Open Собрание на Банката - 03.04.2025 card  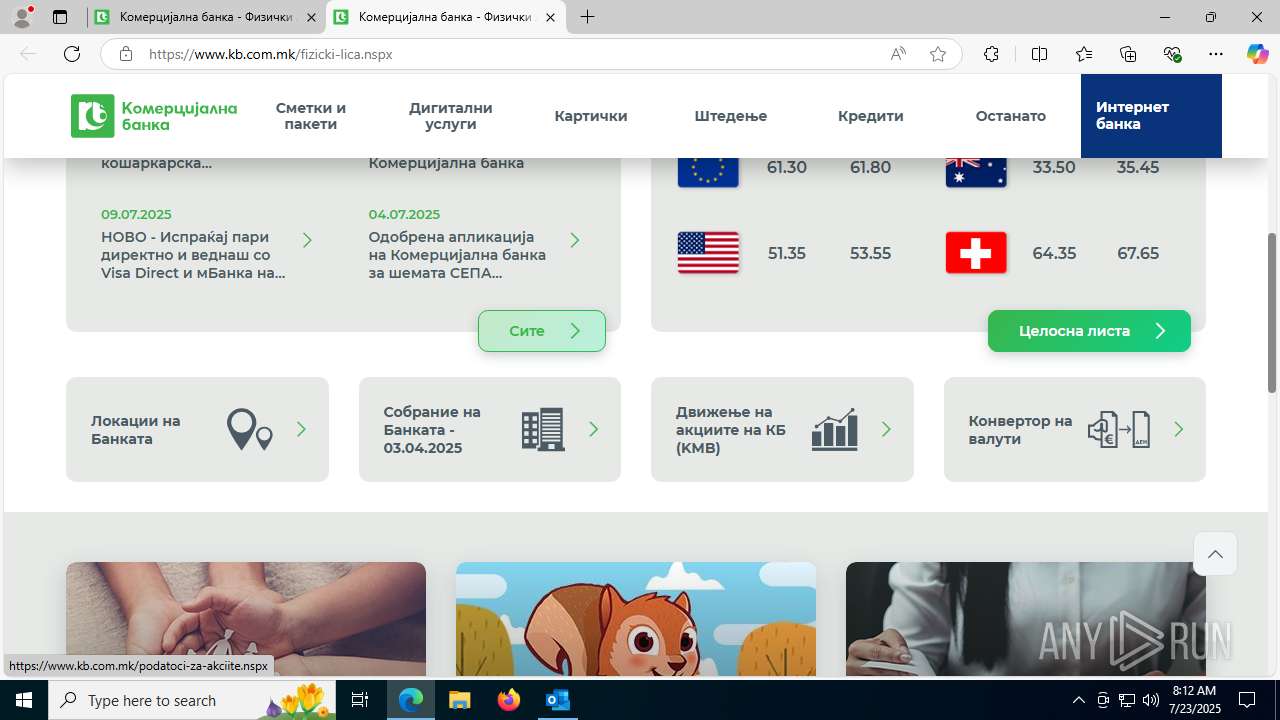490,429
